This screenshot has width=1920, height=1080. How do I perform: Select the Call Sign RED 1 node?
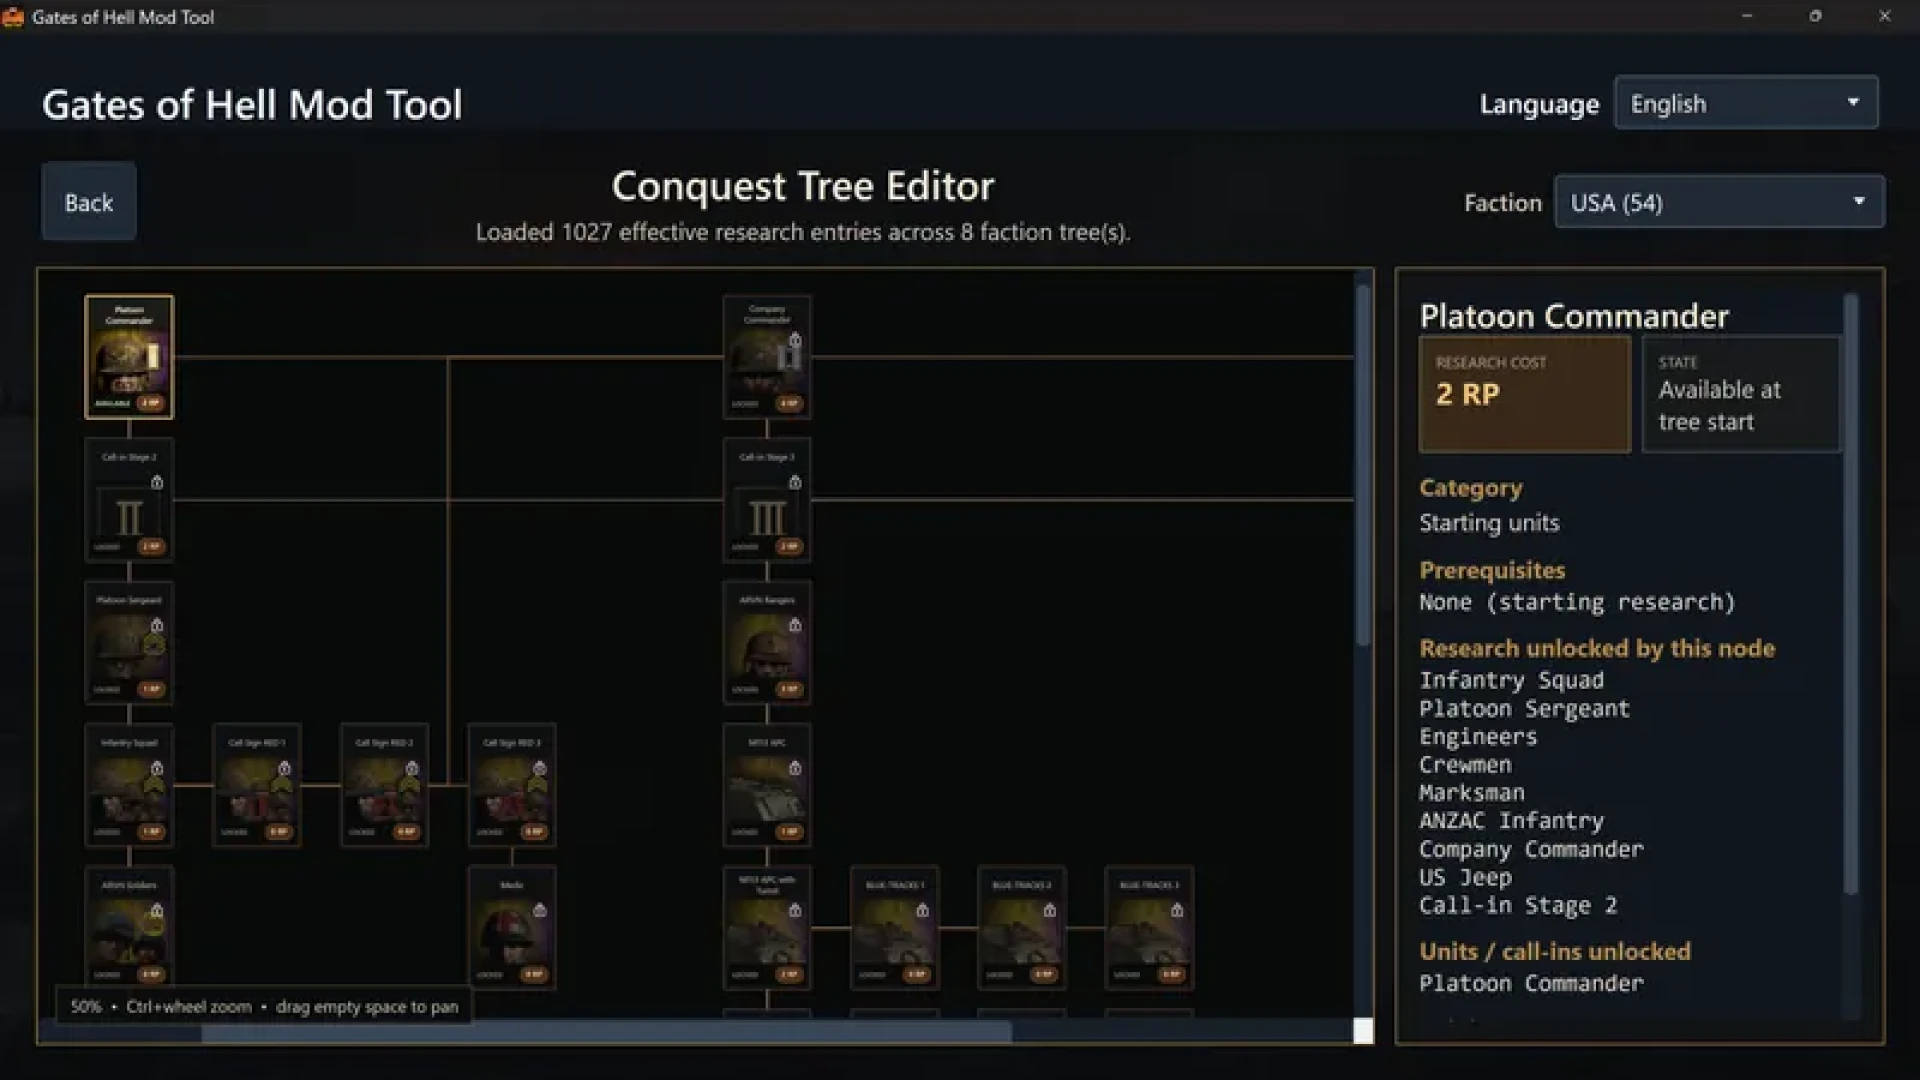pos(257,785)
